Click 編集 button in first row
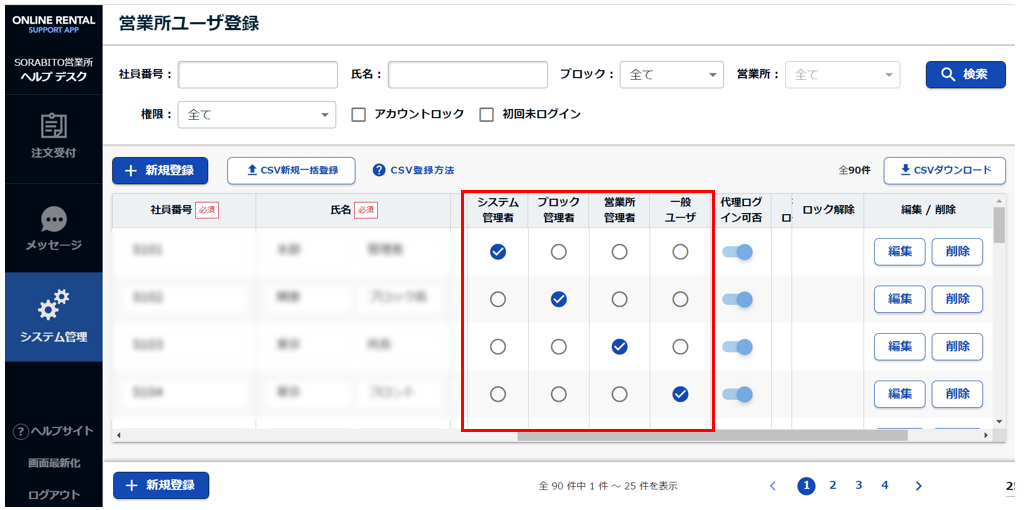Image resolution: width=1027 pixels, height=510 pixels. pos(899,253)
